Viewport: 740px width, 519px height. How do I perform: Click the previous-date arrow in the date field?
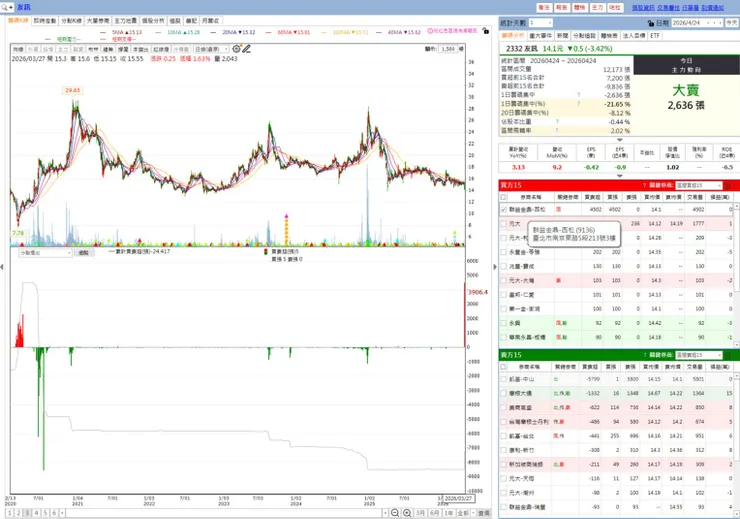714,23
